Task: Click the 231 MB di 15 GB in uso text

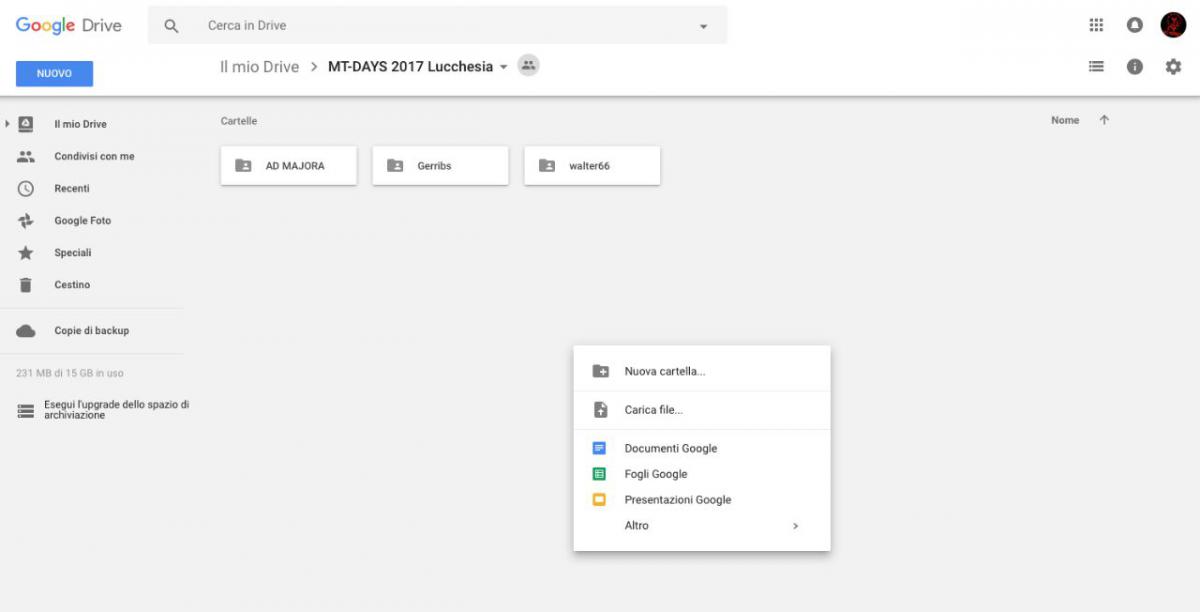Action: point(70,373)
